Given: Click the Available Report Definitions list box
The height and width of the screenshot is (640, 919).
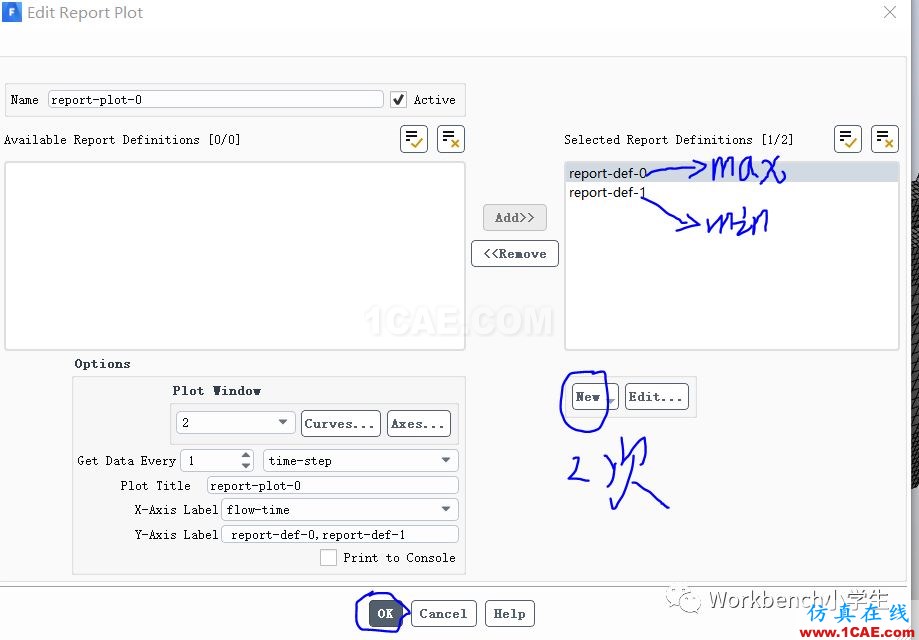Looking at the screenshot, I should click(235, 256).
